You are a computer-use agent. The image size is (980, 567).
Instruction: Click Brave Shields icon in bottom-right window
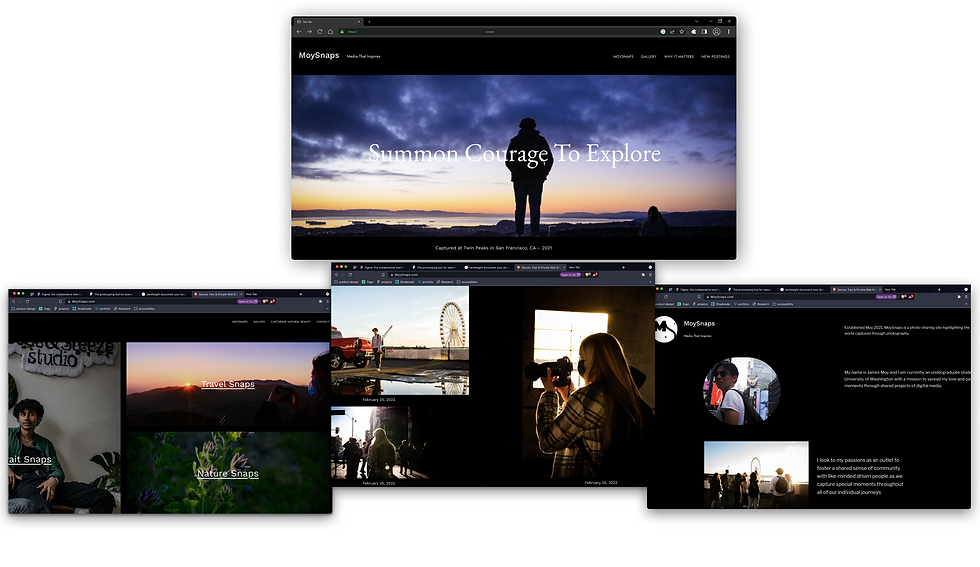click(904, 297)
